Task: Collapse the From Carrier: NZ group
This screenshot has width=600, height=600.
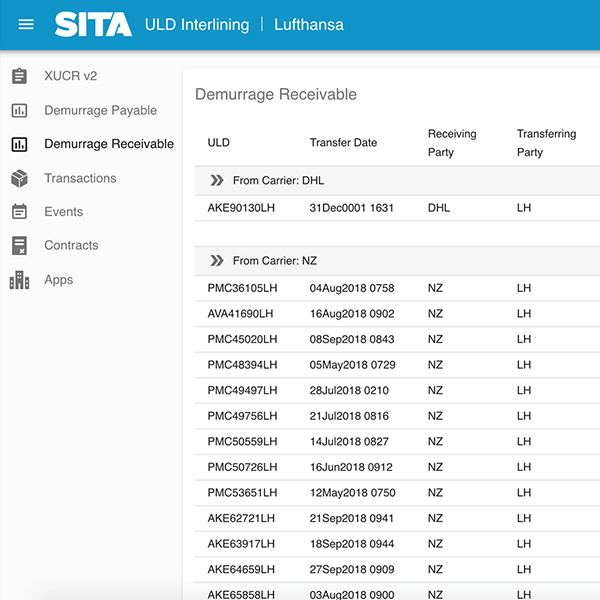Action: pos(217,261)
